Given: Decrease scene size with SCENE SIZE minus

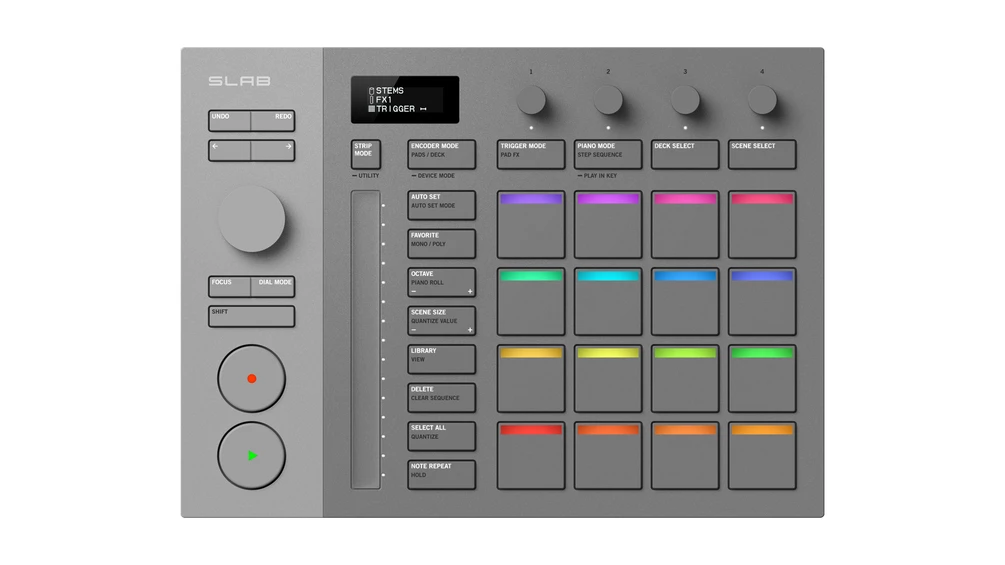Looking at the screenshot, I should tap(415, 330).
